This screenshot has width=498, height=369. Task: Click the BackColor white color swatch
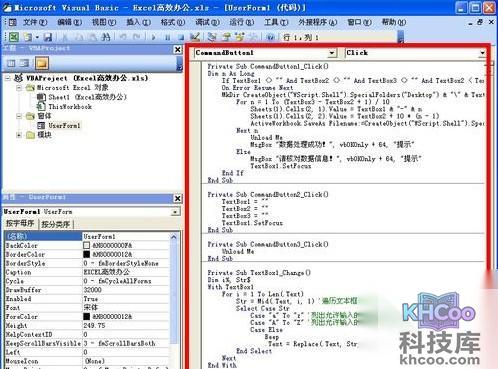coord(86,246)
